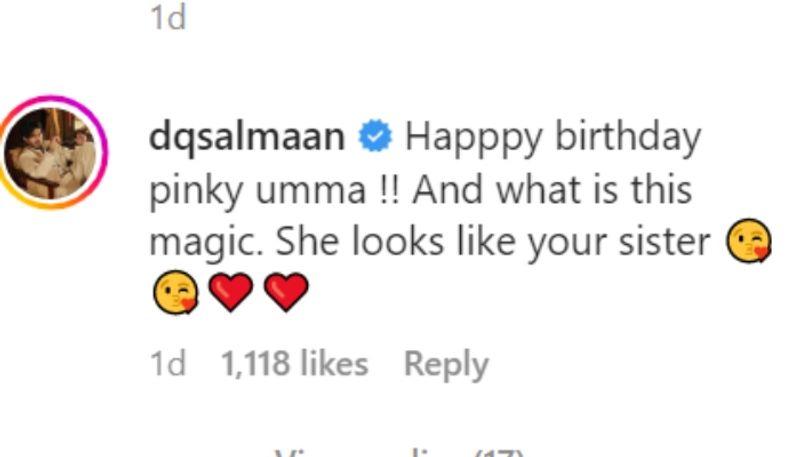Viewport: 800px width, 457px height.
Task: Open dqsalmaan's profile picture story
Action: pos(52,152)
